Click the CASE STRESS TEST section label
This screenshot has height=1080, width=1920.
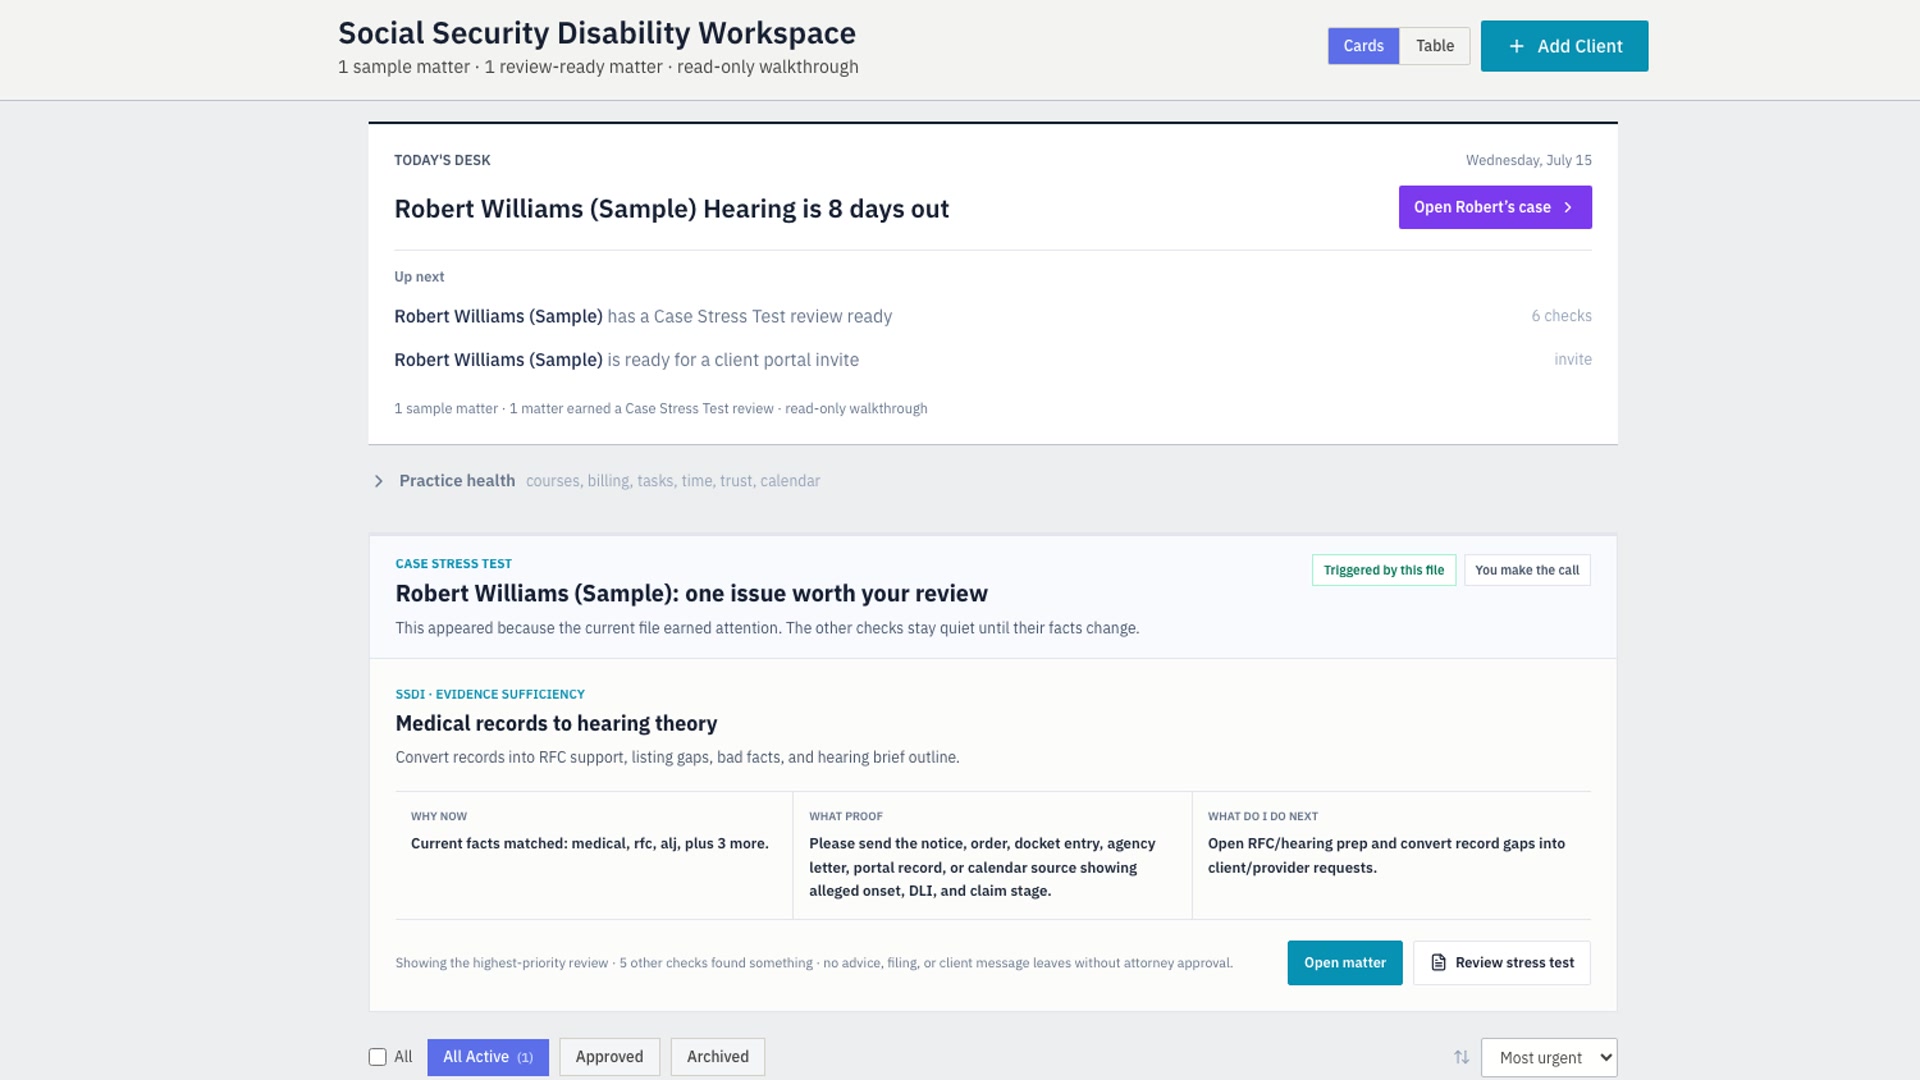[453, 564]
